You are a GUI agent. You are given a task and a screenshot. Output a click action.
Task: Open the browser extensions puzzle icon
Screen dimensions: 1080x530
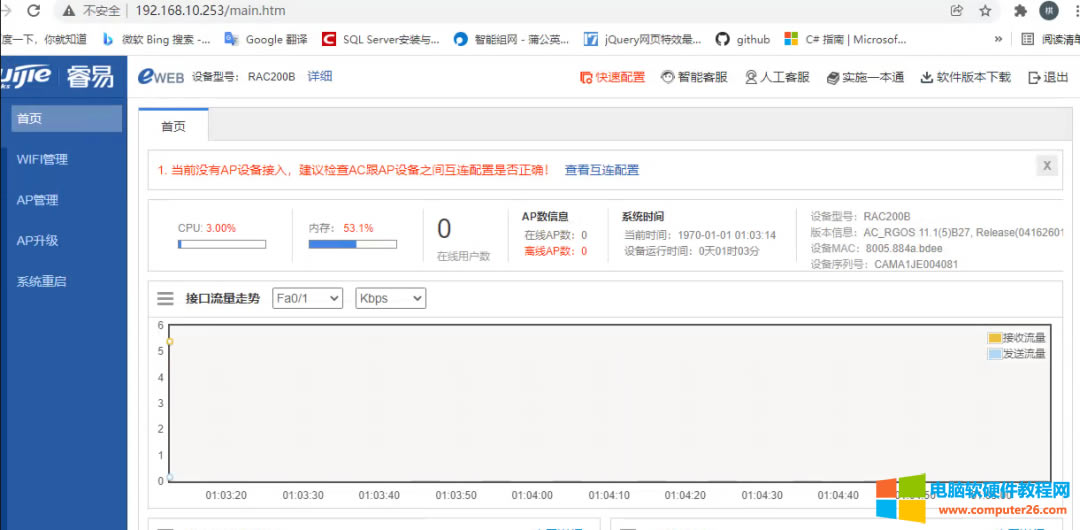click(1020, 11)
